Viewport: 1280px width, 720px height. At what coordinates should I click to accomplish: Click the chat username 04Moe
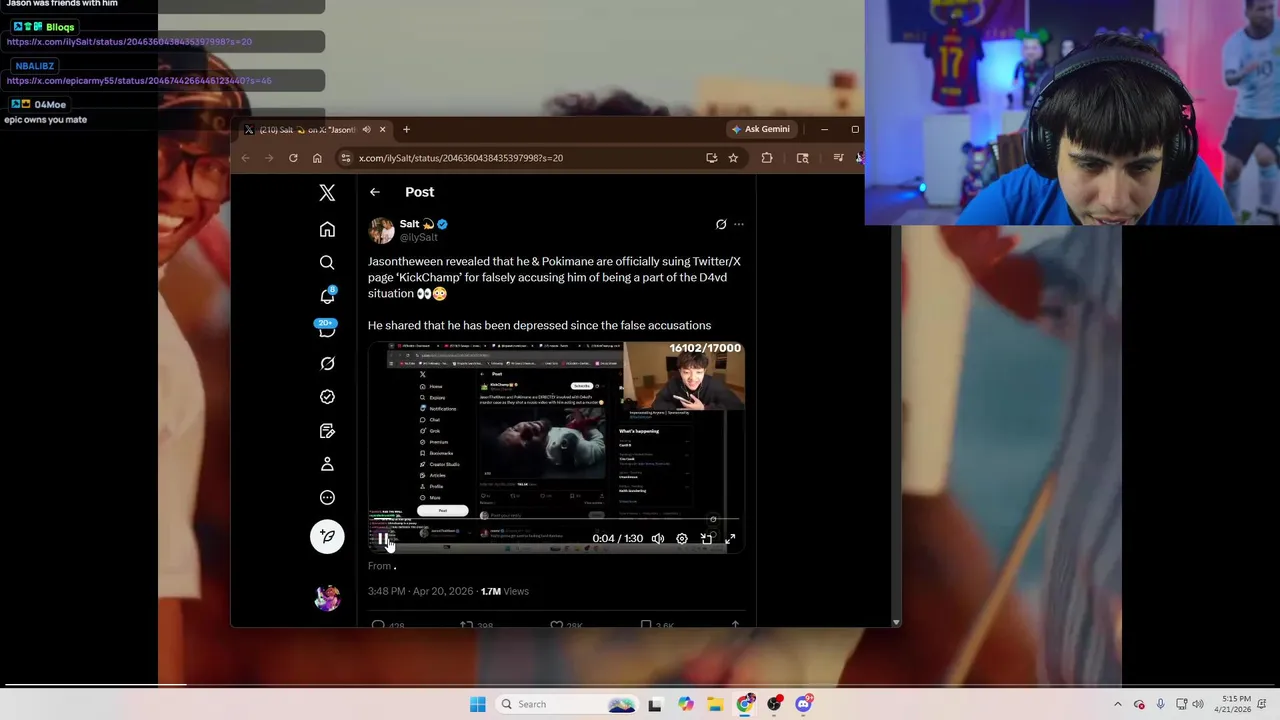[x=50, y=105]
